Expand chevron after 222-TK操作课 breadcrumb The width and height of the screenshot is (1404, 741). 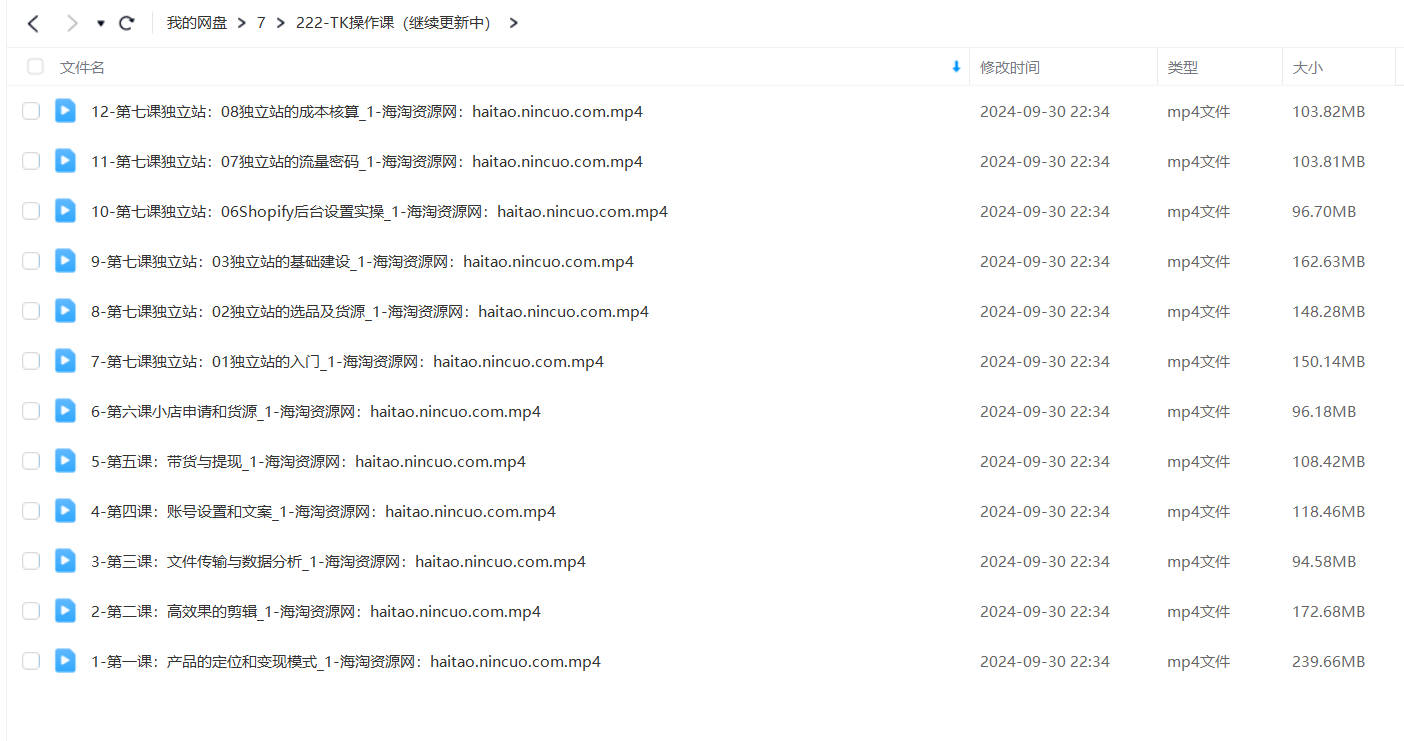pos(514,23)
